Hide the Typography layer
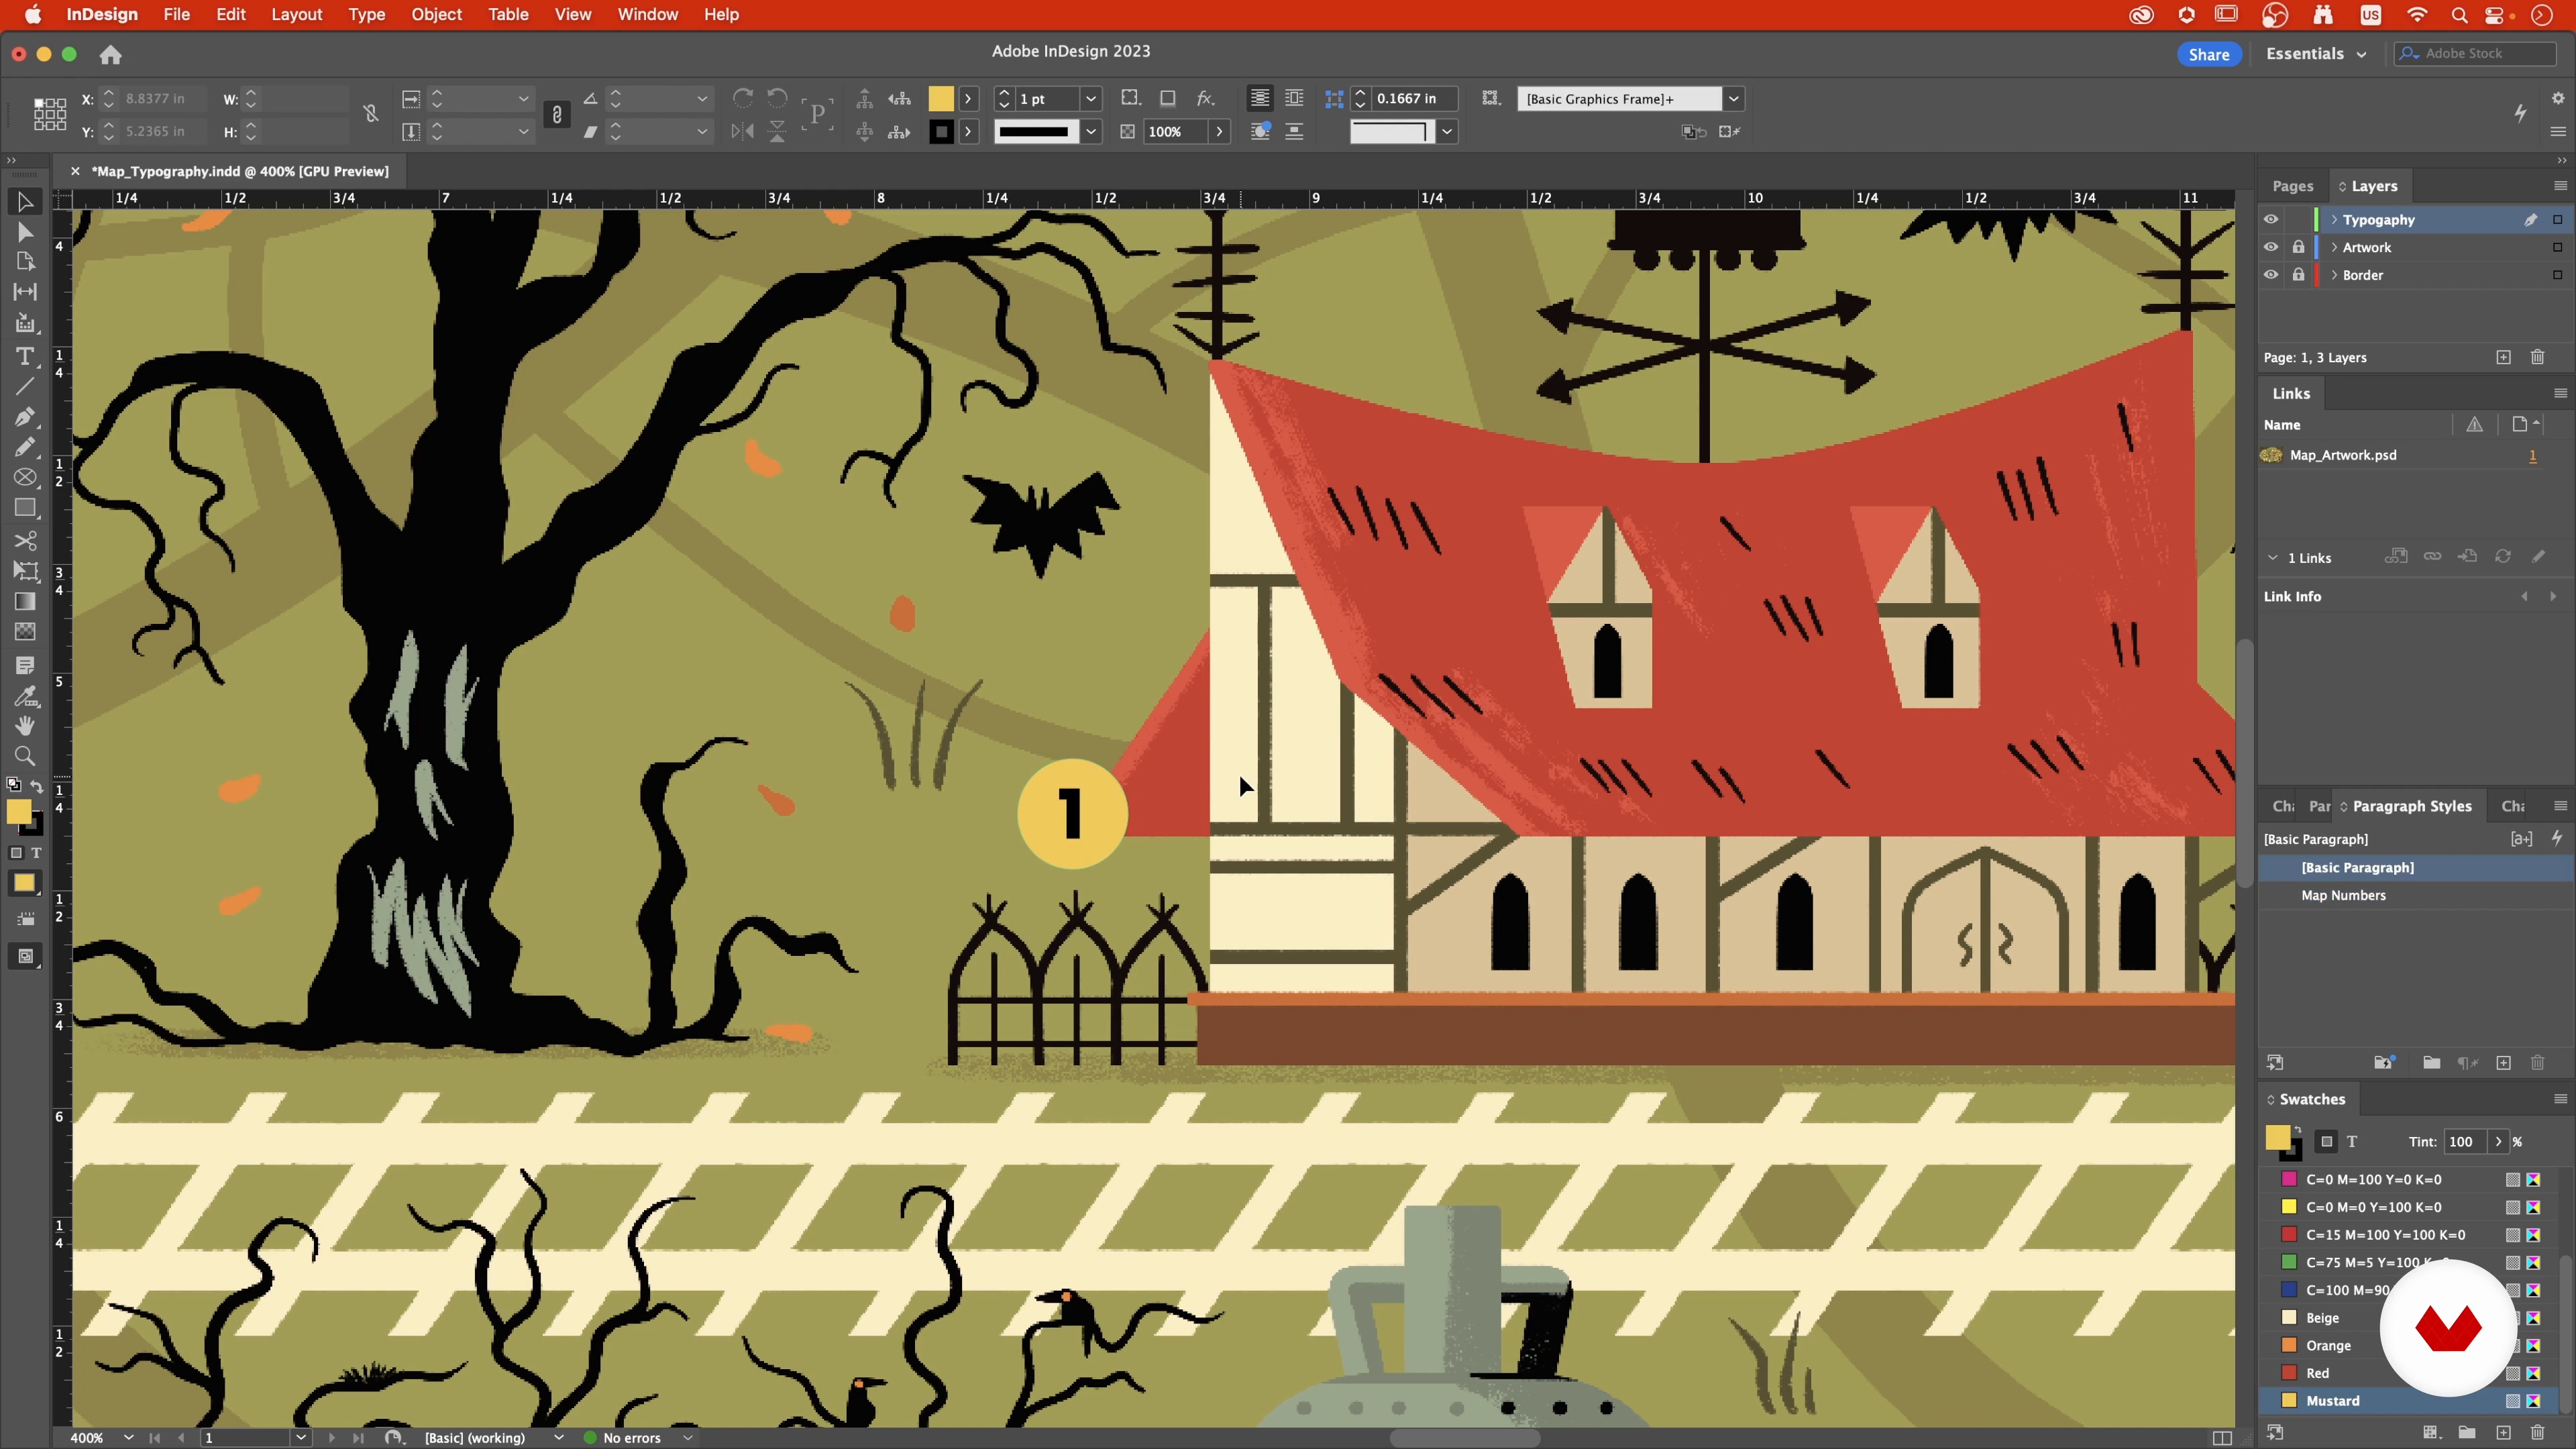The height and width of the screenshot is (1449, 2576). [x=2271, y=220]
